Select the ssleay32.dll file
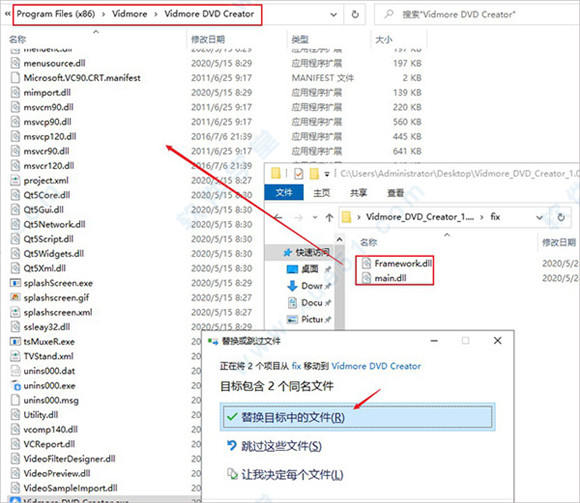Viewport: 580px width, 503px height. click(47, 327)
